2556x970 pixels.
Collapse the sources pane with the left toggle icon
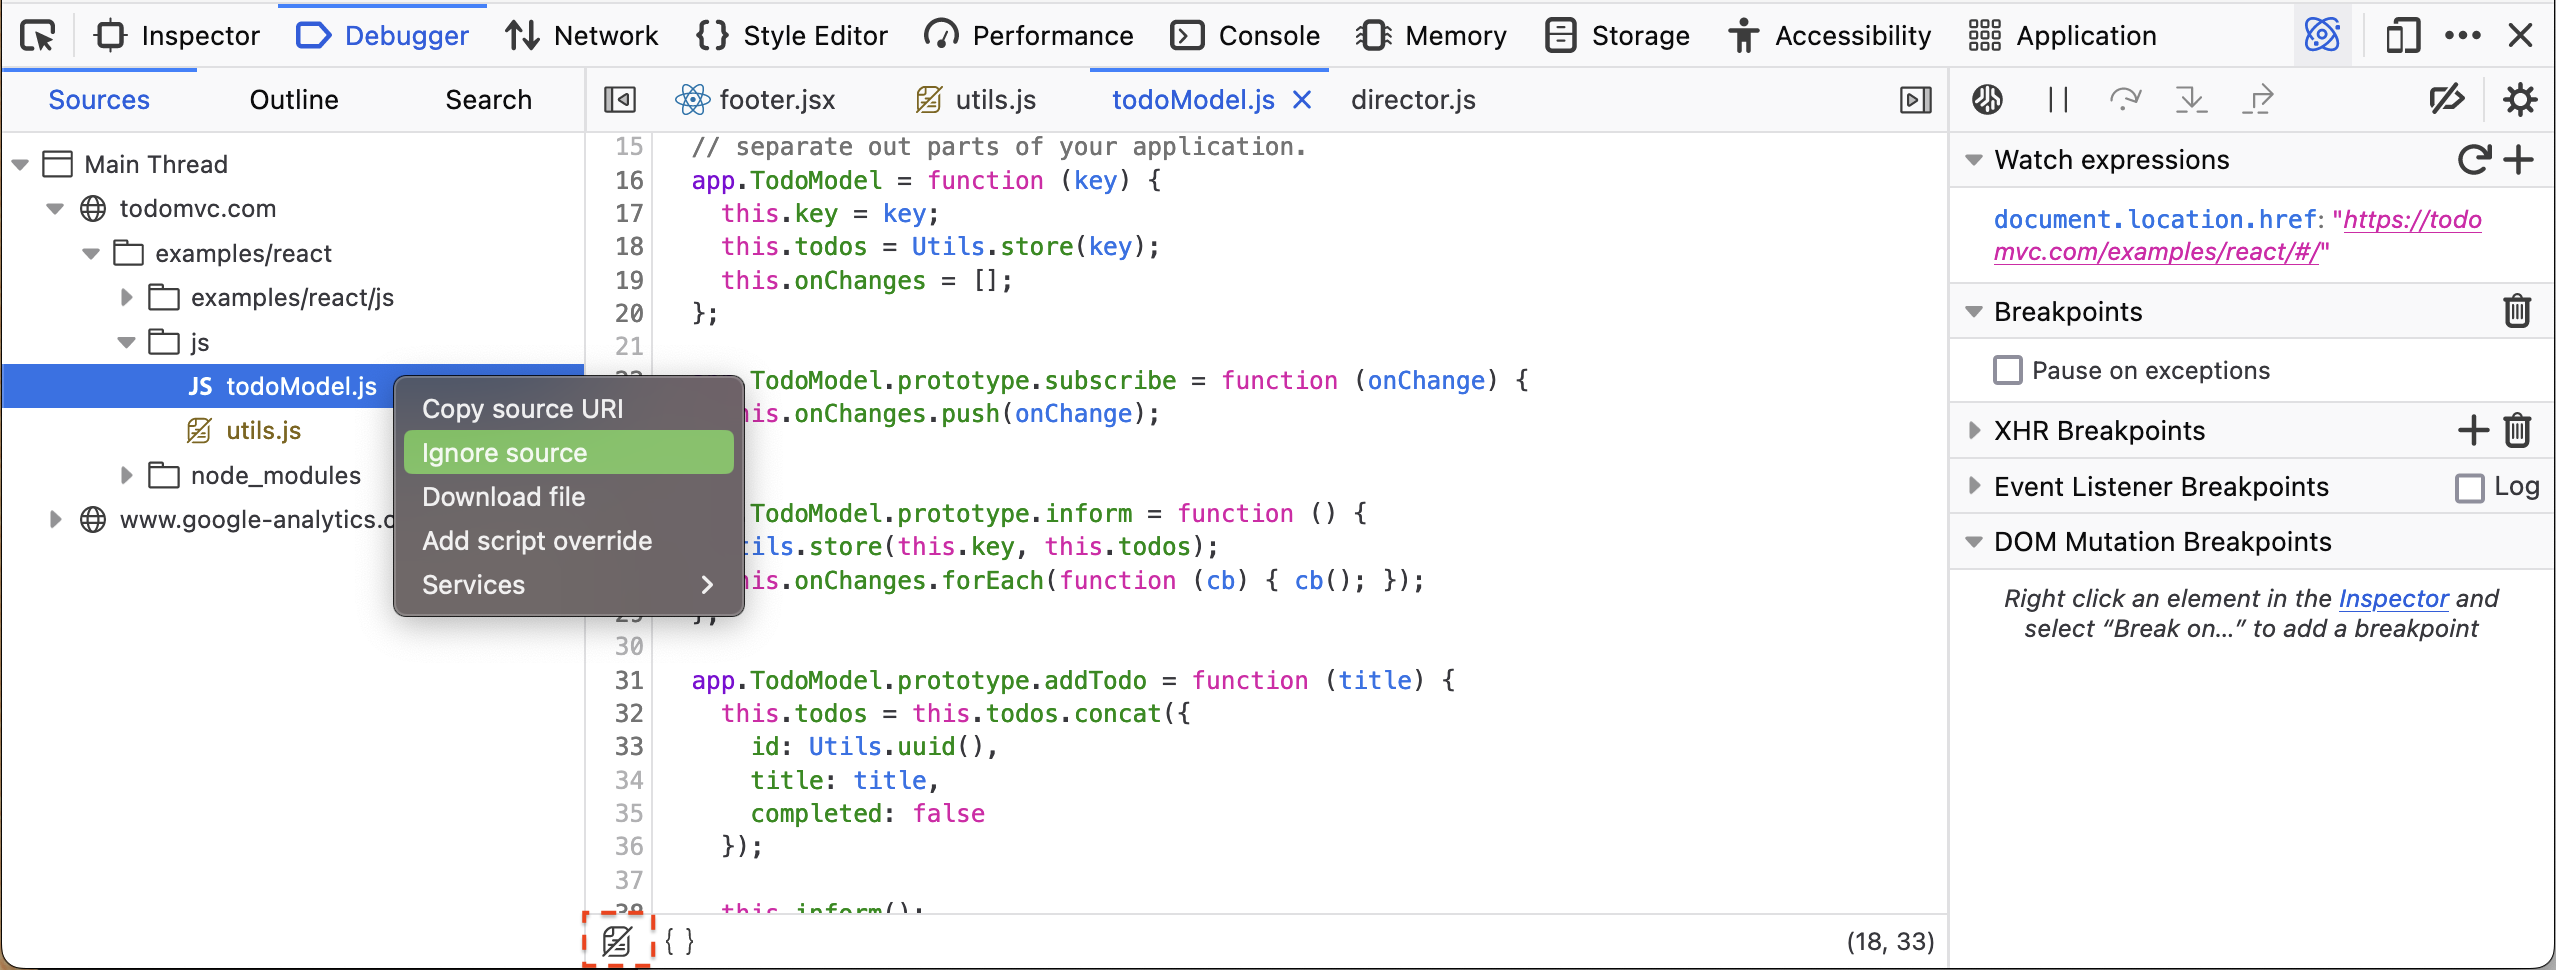click(620, 99)
